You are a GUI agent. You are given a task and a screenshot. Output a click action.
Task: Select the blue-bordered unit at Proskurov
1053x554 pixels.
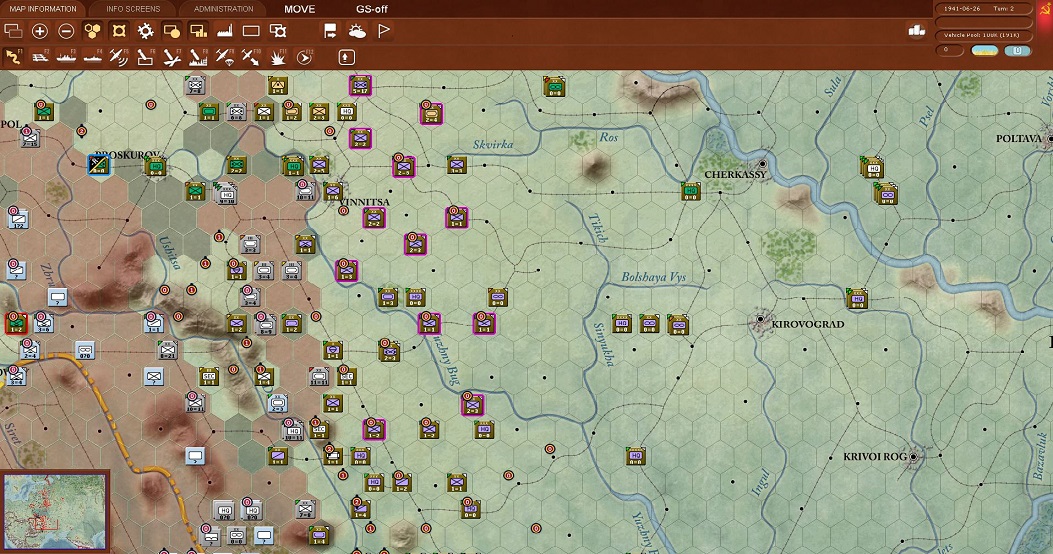[x=99, y=165]
